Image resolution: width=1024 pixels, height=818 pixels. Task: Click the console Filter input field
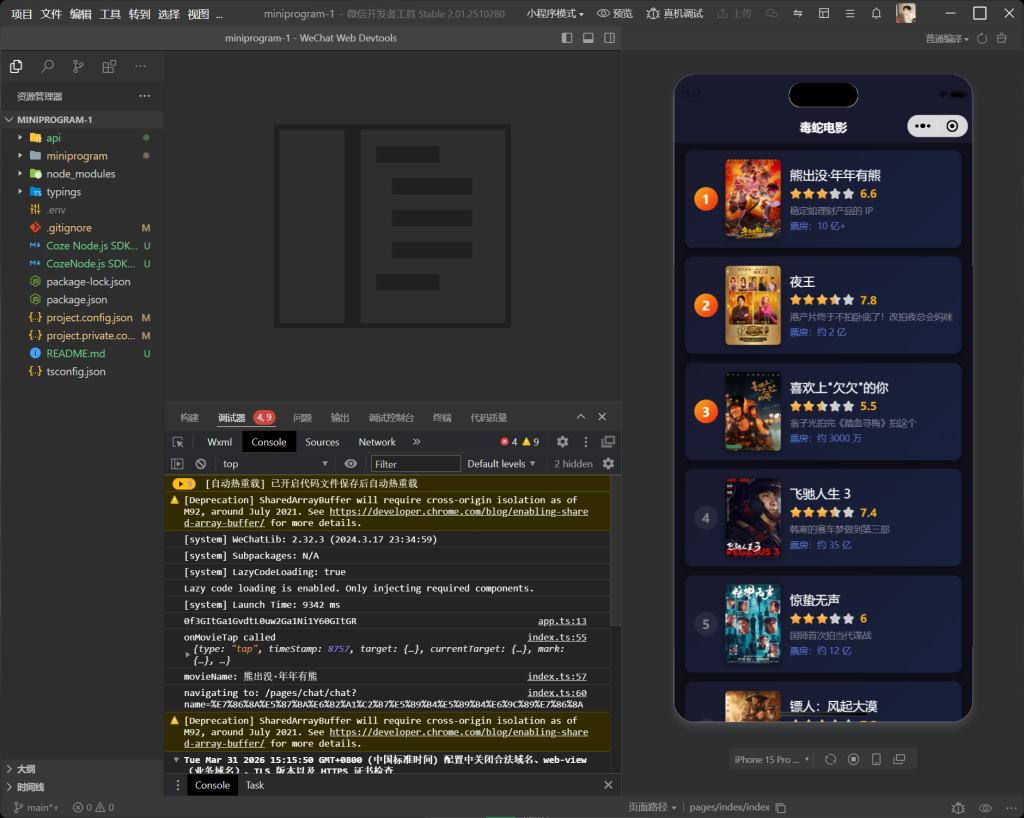coord(415,464)
